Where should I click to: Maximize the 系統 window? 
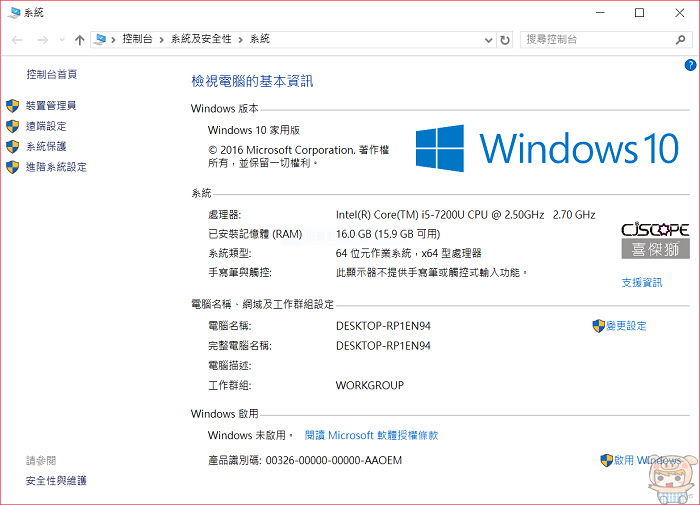coord(640,13)
